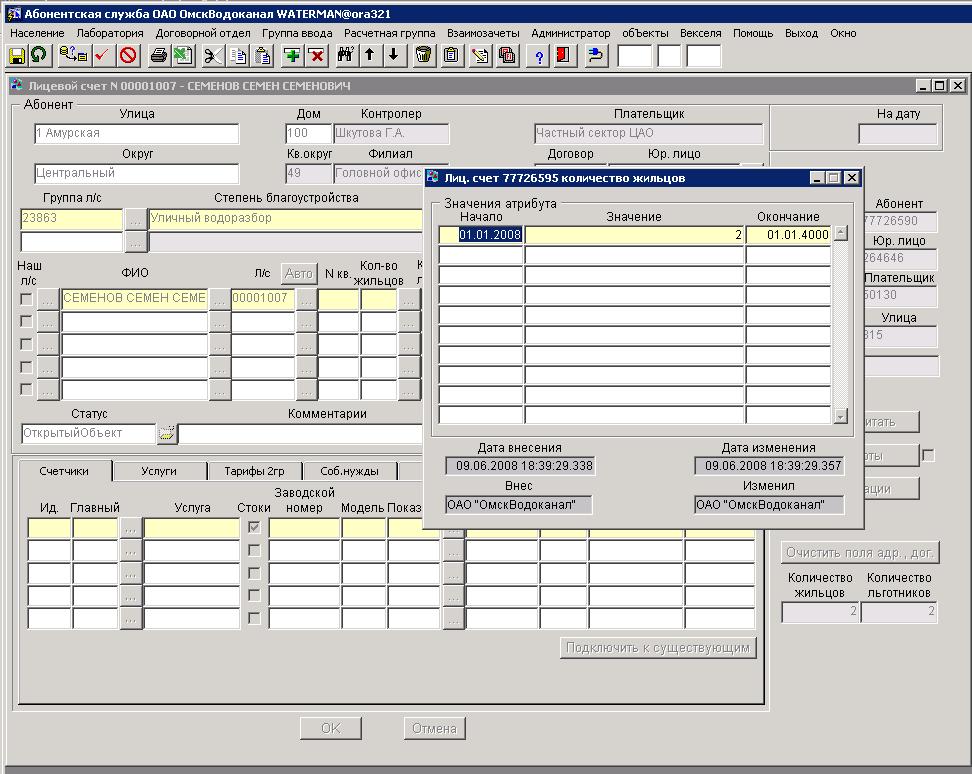
Task: Toggle the Стоки checkbox in first meter row
Action: 254,527
